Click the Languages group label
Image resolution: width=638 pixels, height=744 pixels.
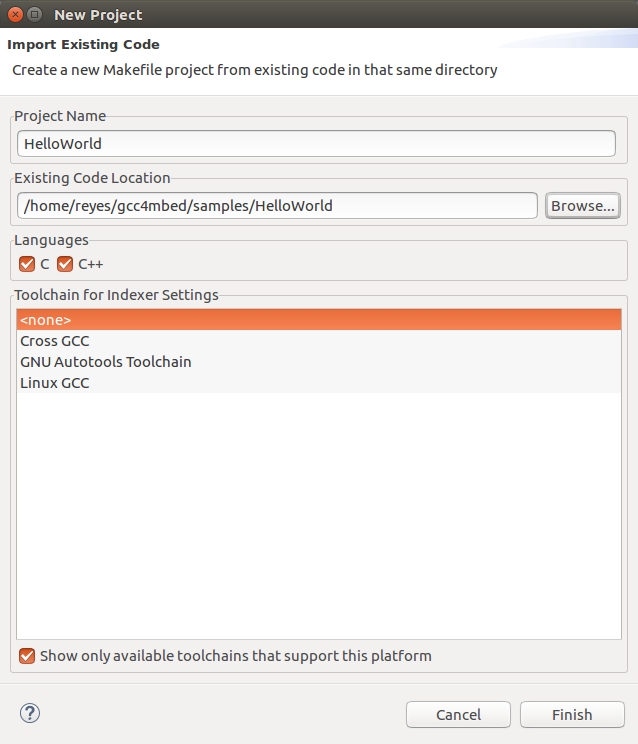pyautogui.click(x=51, y=240)
